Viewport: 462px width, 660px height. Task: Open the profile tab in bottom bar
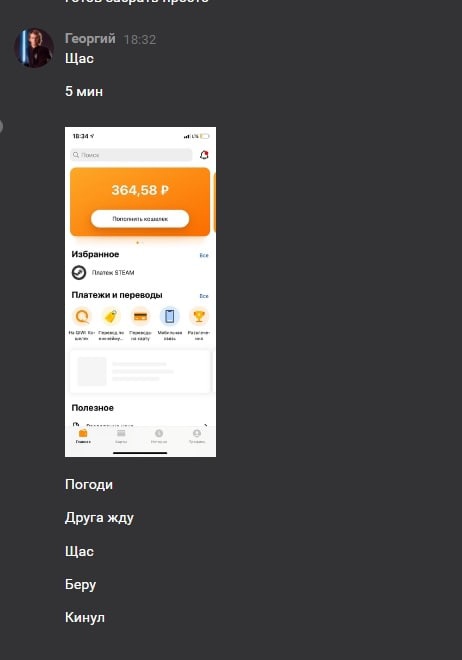pyautogui.click(x=196, y=436)
